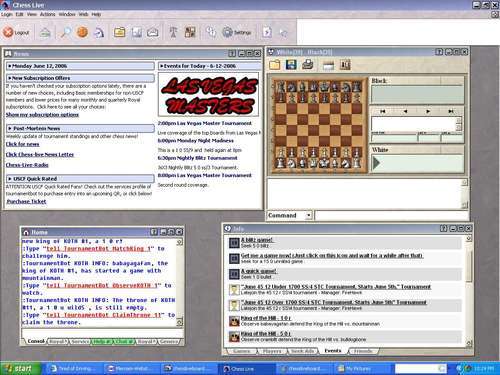Open the Window menu
The height and width of the screenshot is (375, 500).
click(x=67, y=14)
